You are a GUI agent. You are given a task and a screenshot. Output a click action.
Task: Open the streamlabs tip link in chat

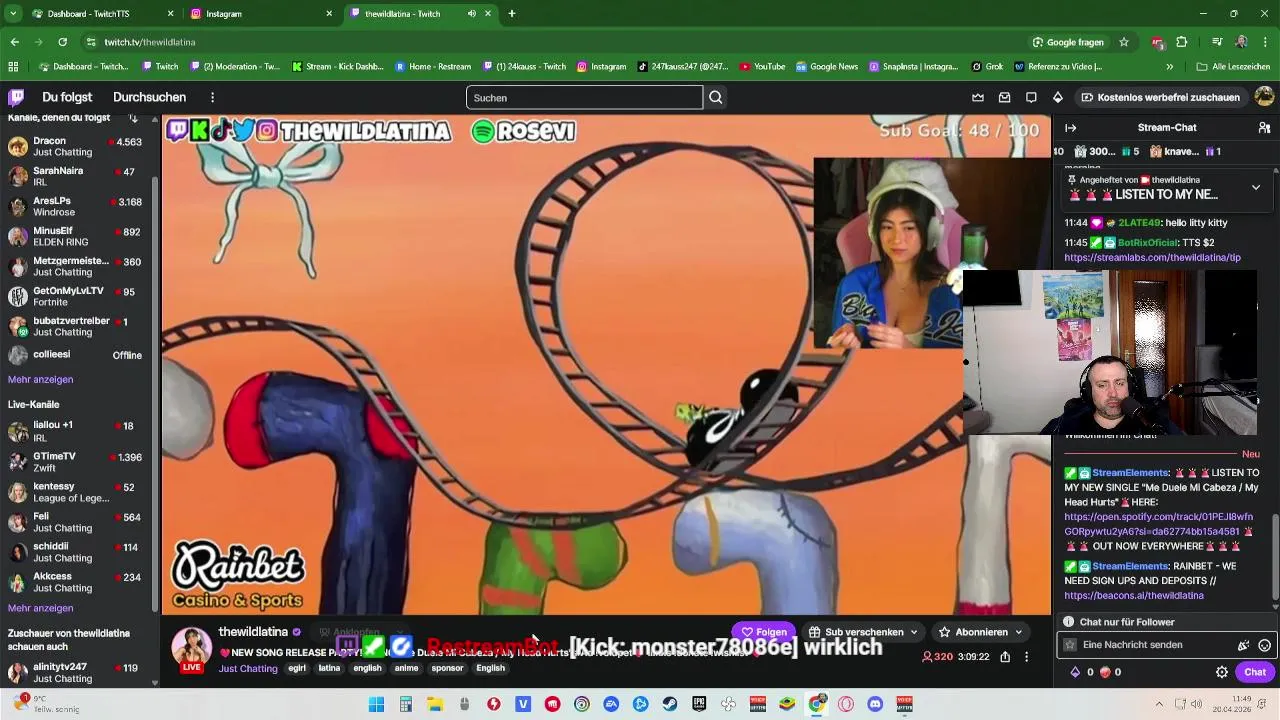[1152, 257]
